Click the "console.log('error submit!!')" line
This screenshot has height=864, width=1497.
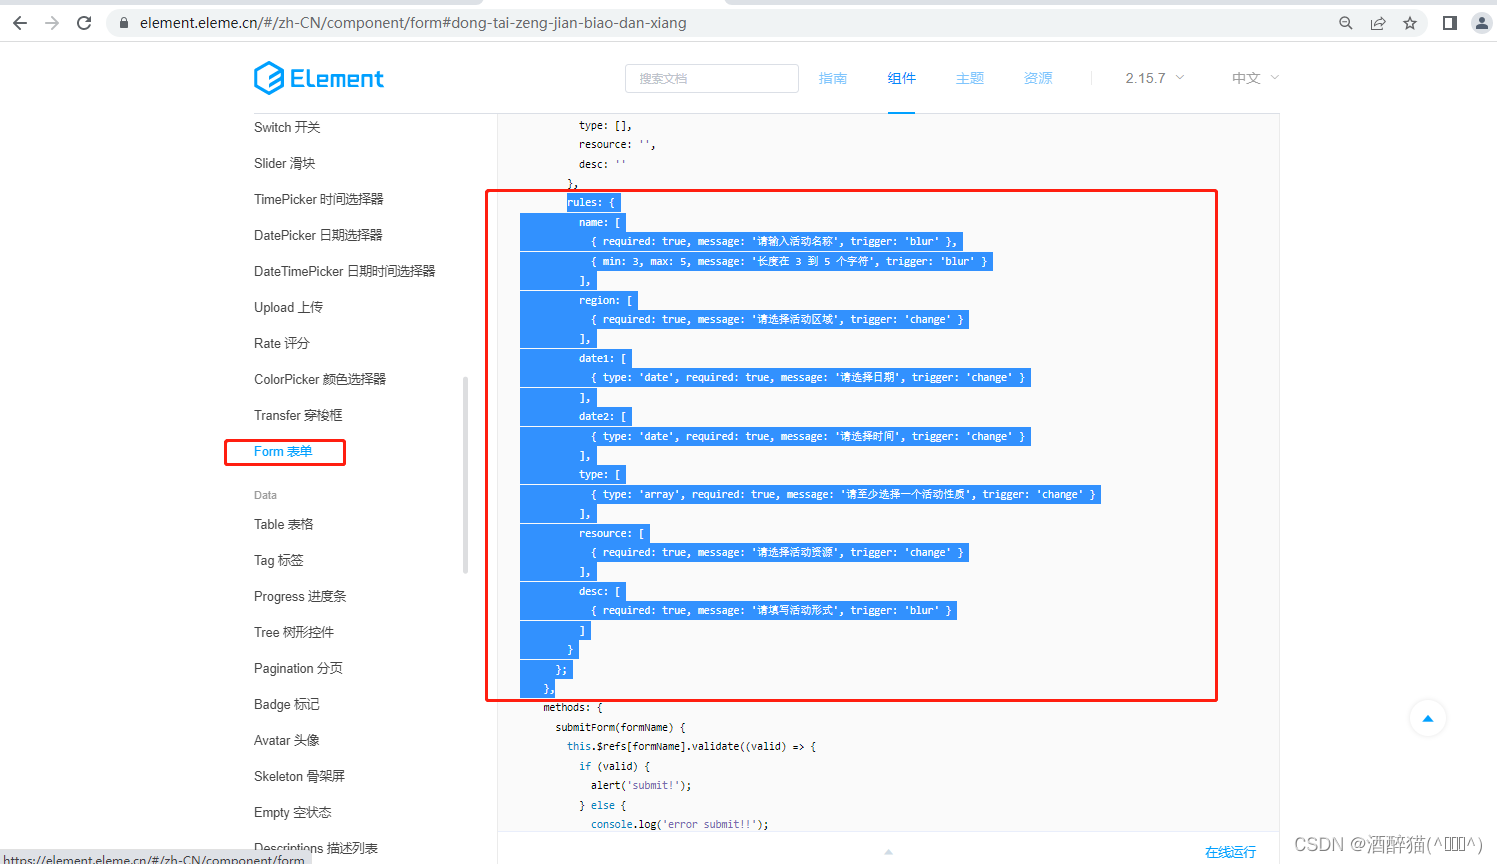click(680, 824)
